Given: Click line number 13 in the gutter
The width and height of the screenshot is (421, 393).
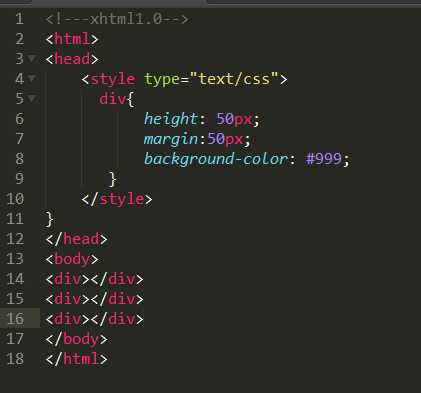Looking at the screenshot, I should 15,259.
